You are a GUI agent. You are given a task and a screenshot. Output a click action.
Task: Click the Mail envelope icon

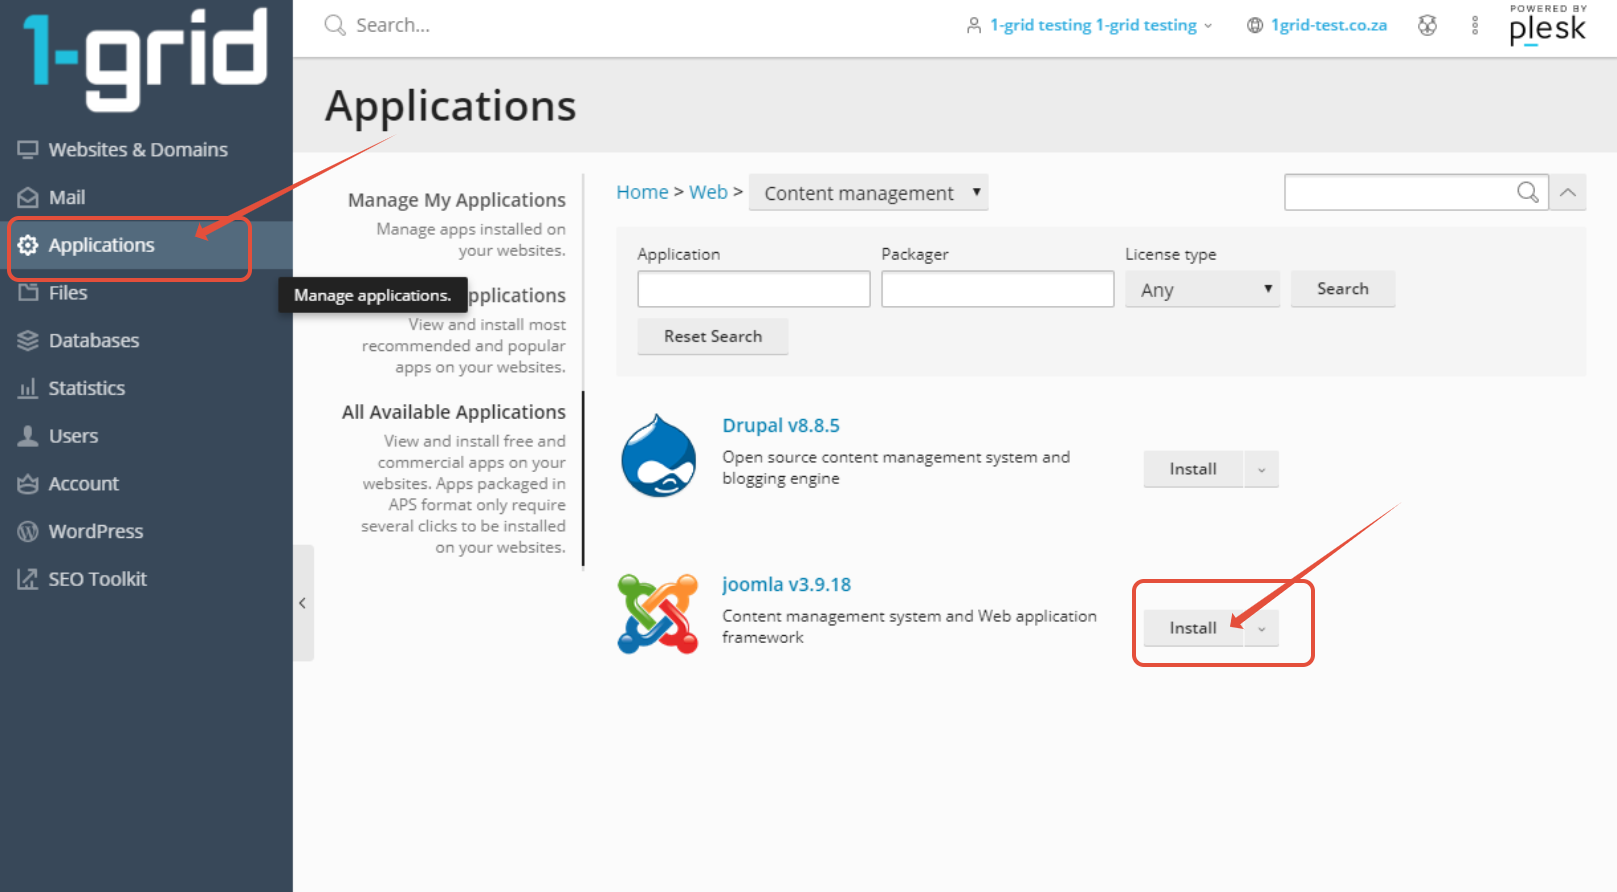tap(28, 198)
